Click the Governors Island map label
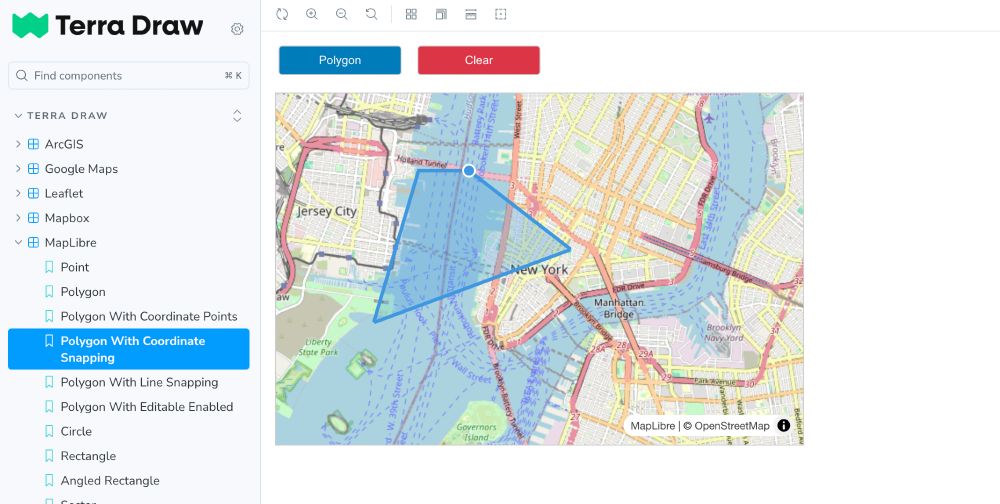This screenshot has height=504, width=1000. tap(476, 432)
